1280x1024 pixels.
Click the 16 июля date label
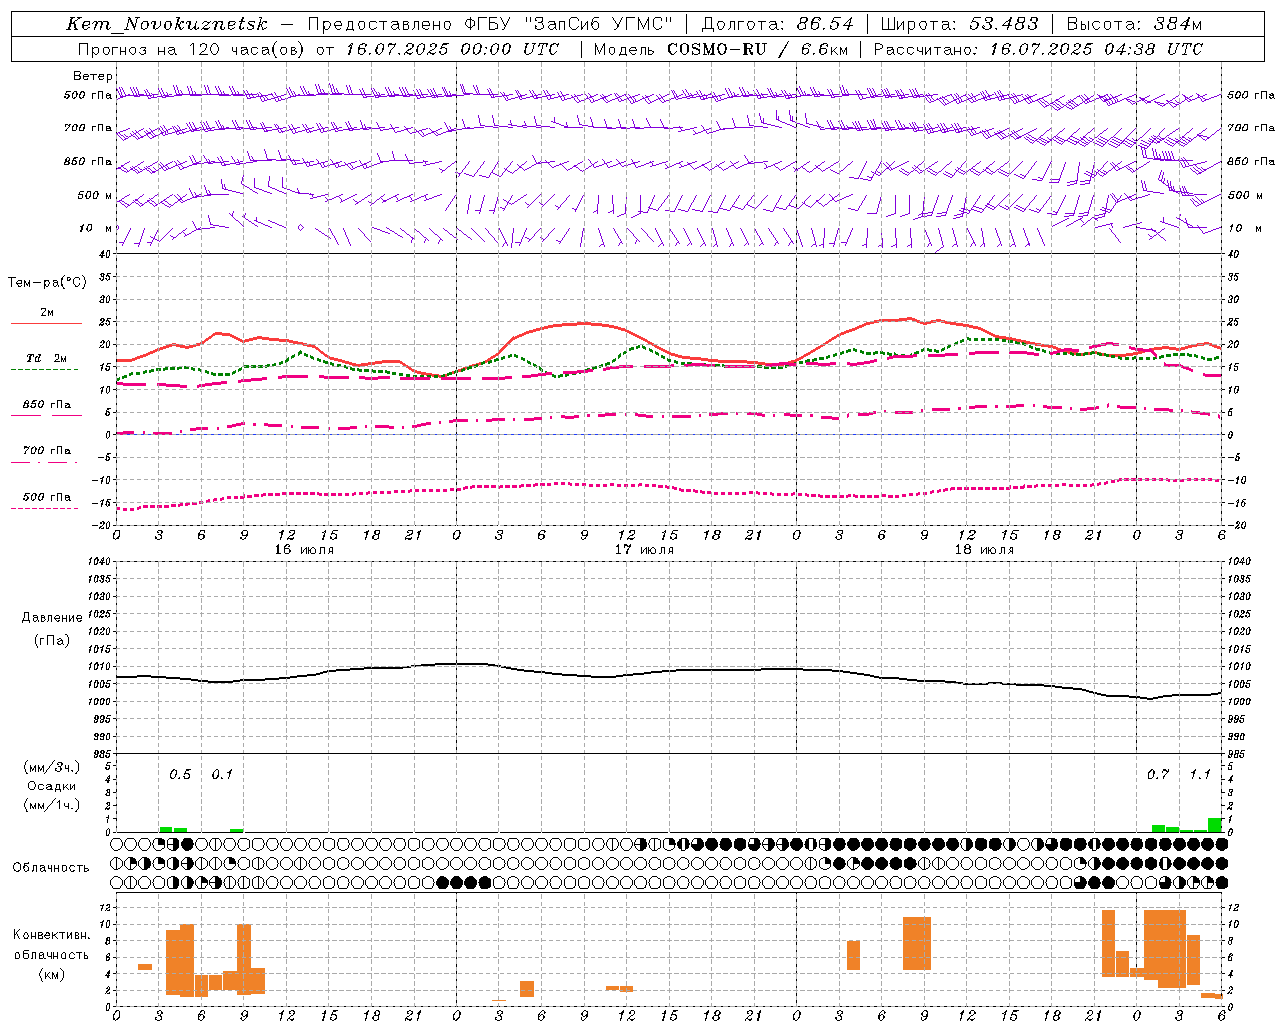(x=304, y=550)
